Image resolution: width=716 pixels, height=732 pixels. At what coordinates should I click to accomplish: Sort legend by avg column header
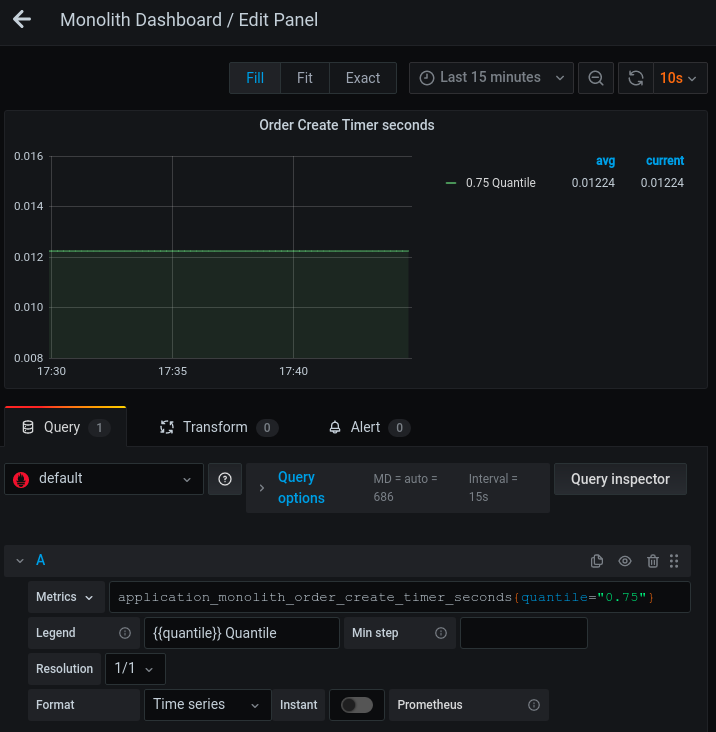coord(605,161)
